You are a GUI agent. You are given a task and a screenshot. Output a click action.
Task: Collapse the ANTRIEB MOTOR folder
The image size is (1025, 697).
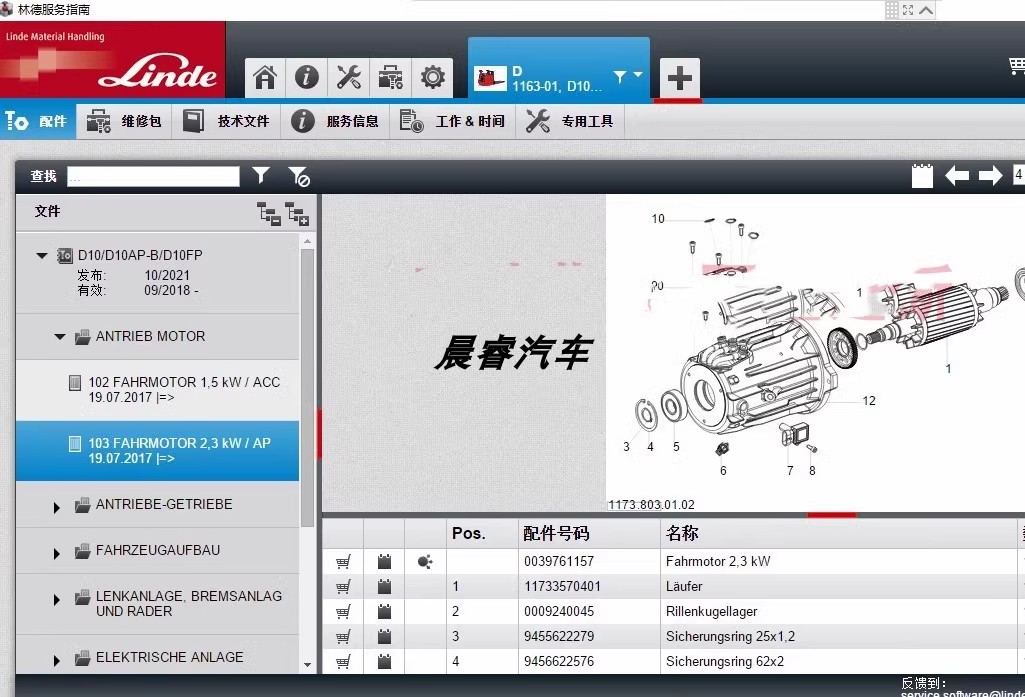pyautogui.click(x=60, y=337)
